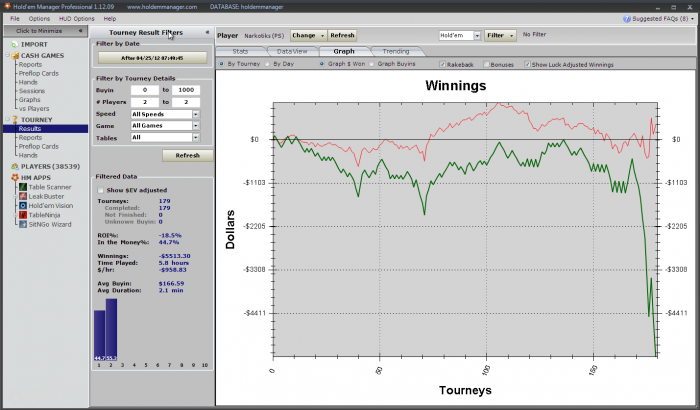Click the maximum # Players field

(x=186, y=102)
